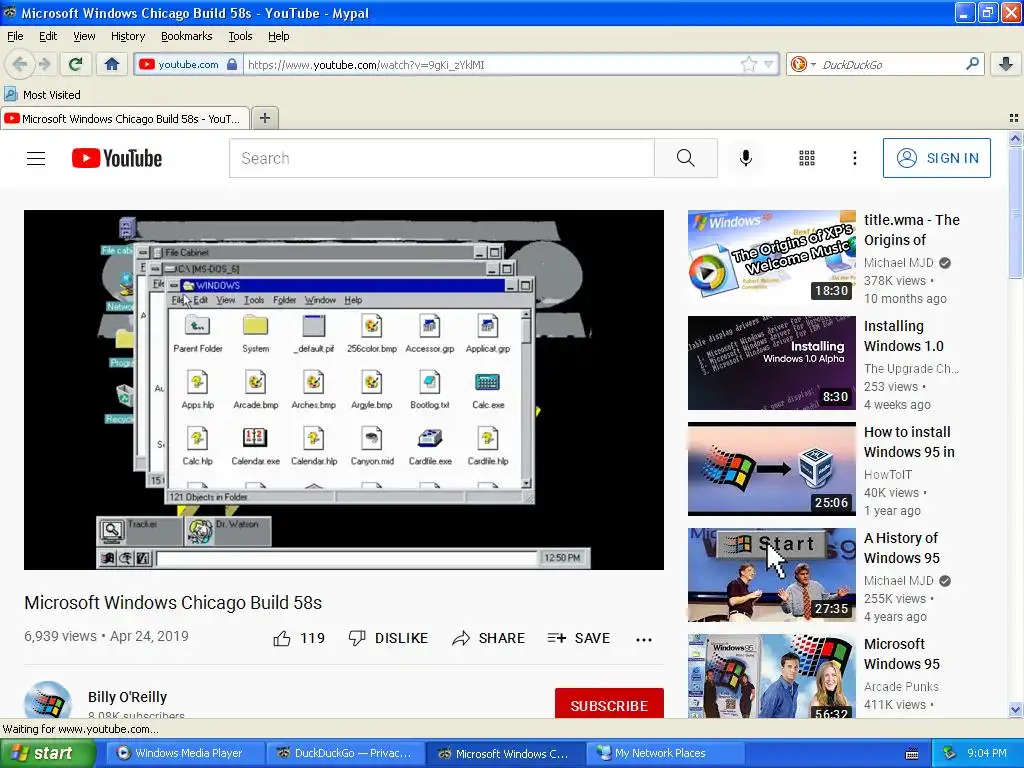Viewport: 1024px width, 768px height.
Task: Open the Edit menu
Action: point(48,37)
